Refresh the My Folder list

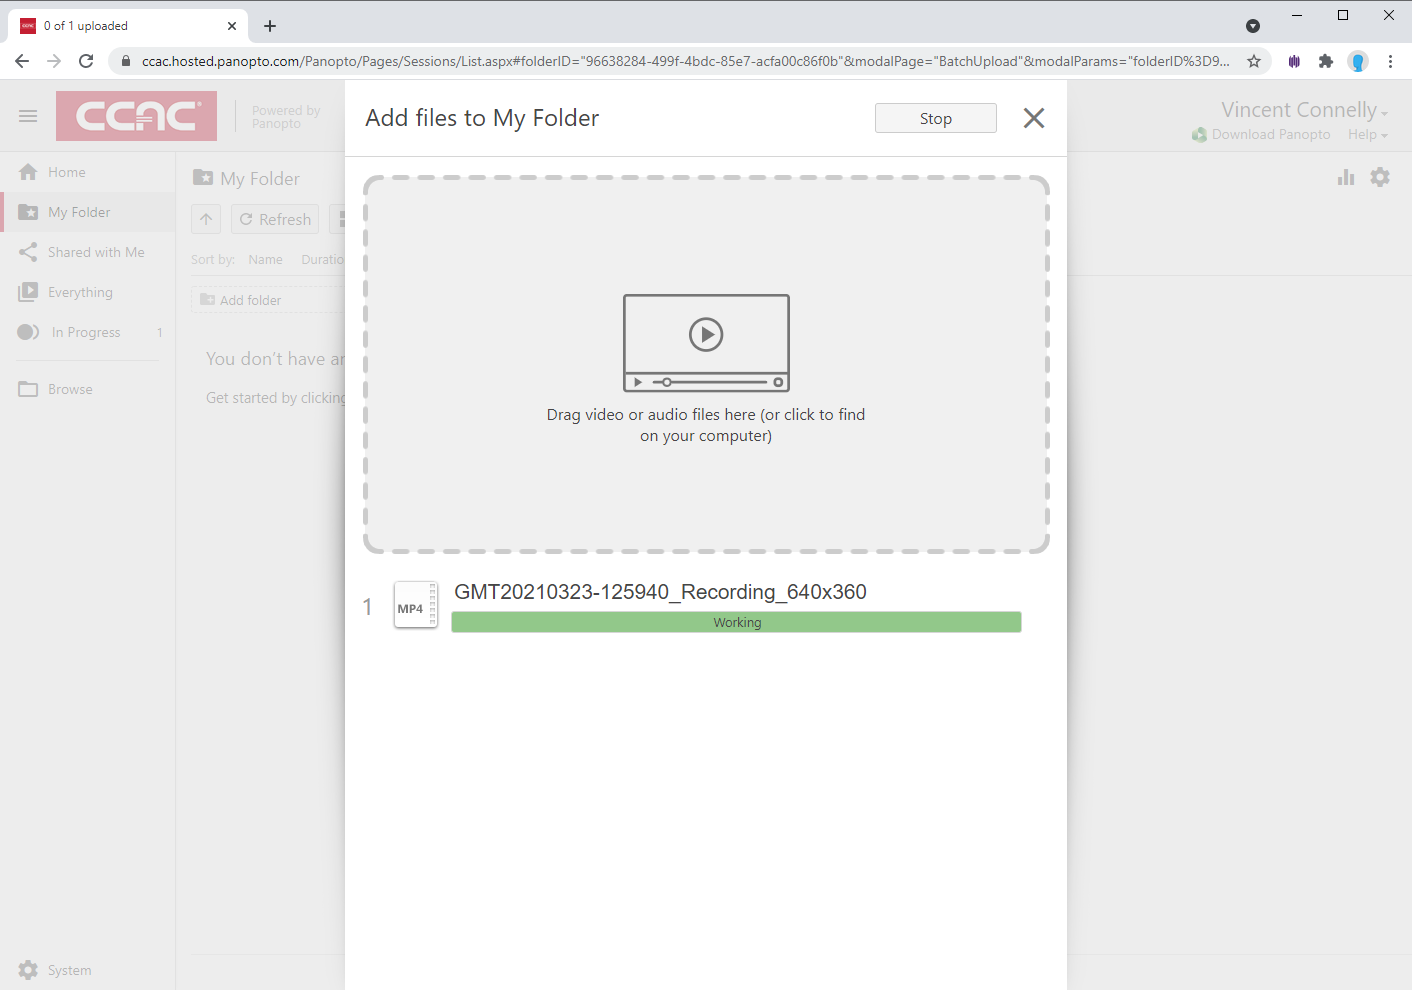click(x=275, y=219)
